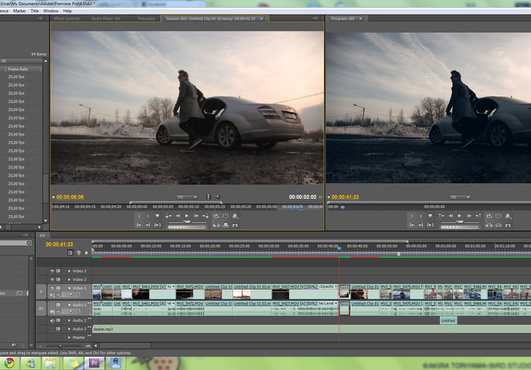The width and height of the screenshot is (531, 370).
Task: Click the Extract button in Program monitor
Action: pyautogui.click(x=498, y=225)
